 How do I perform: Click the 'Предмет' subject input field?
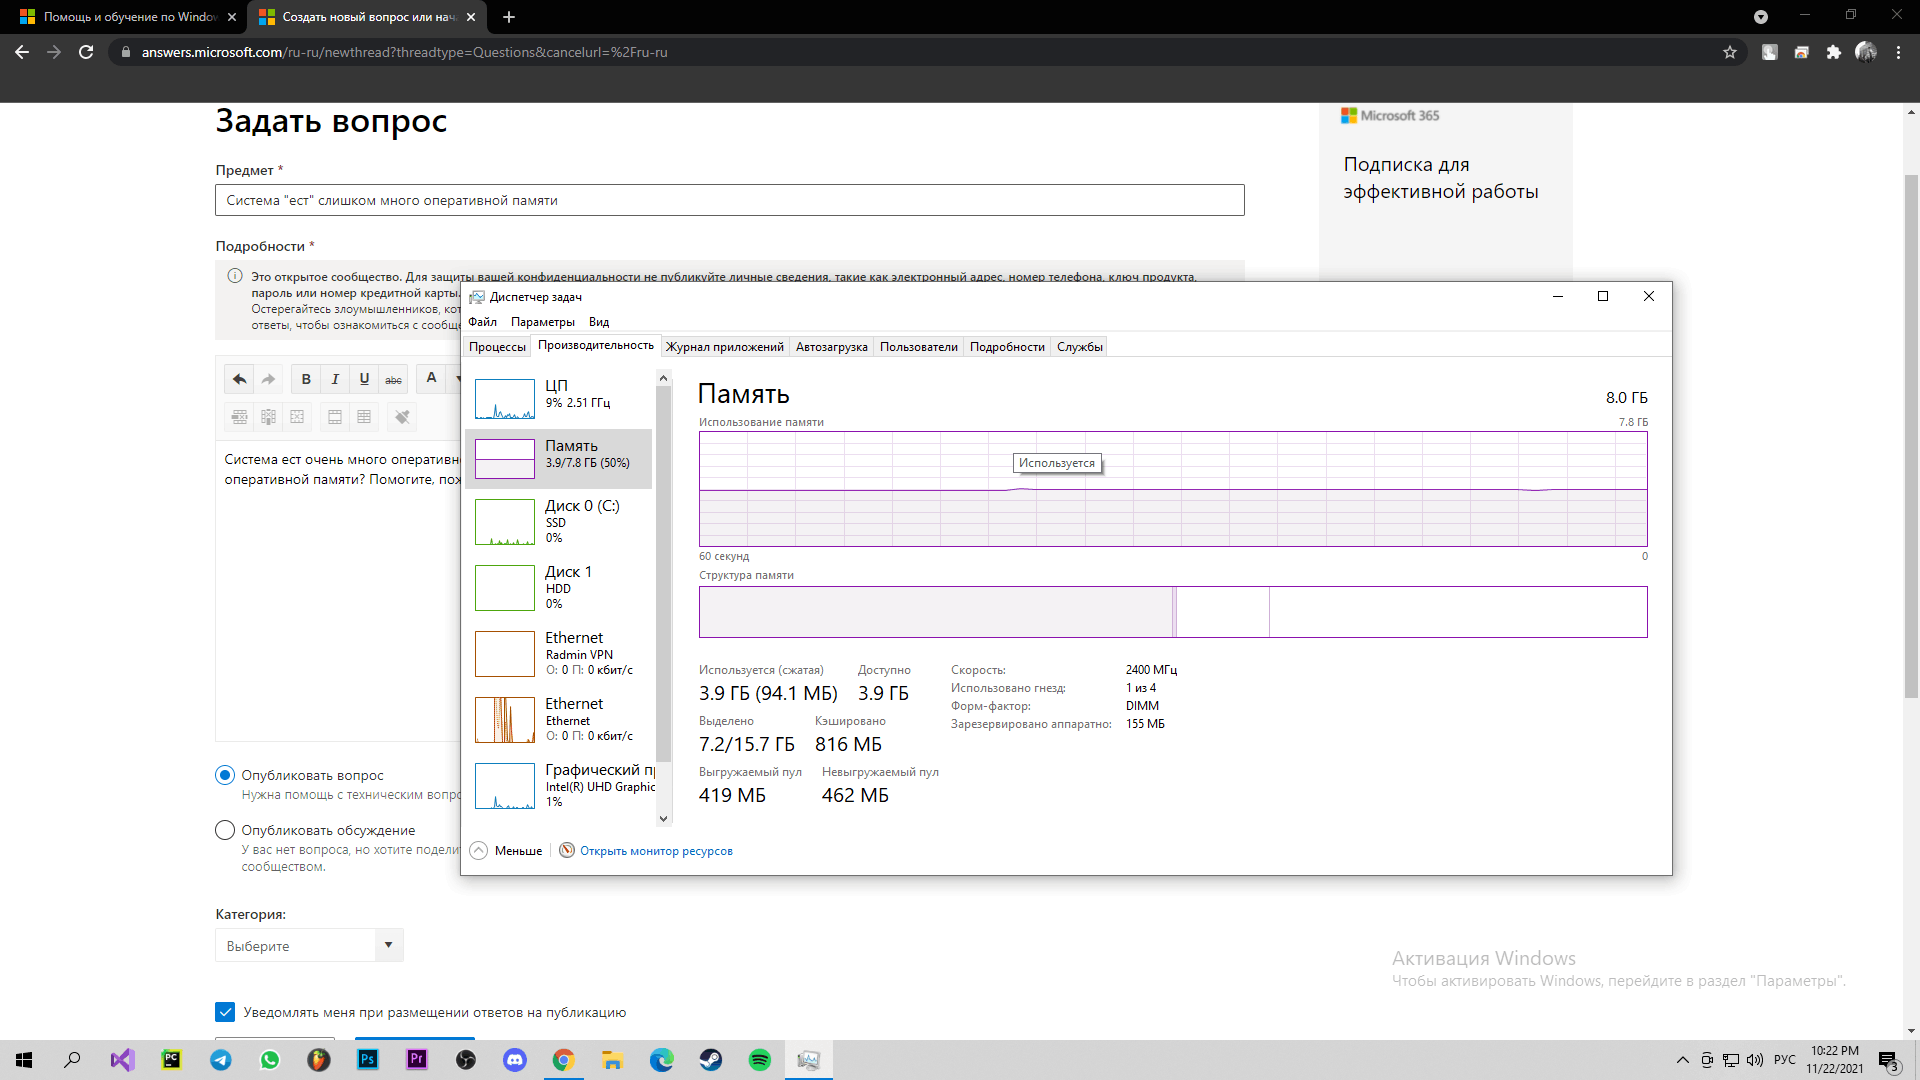click(x=730, y=200)
